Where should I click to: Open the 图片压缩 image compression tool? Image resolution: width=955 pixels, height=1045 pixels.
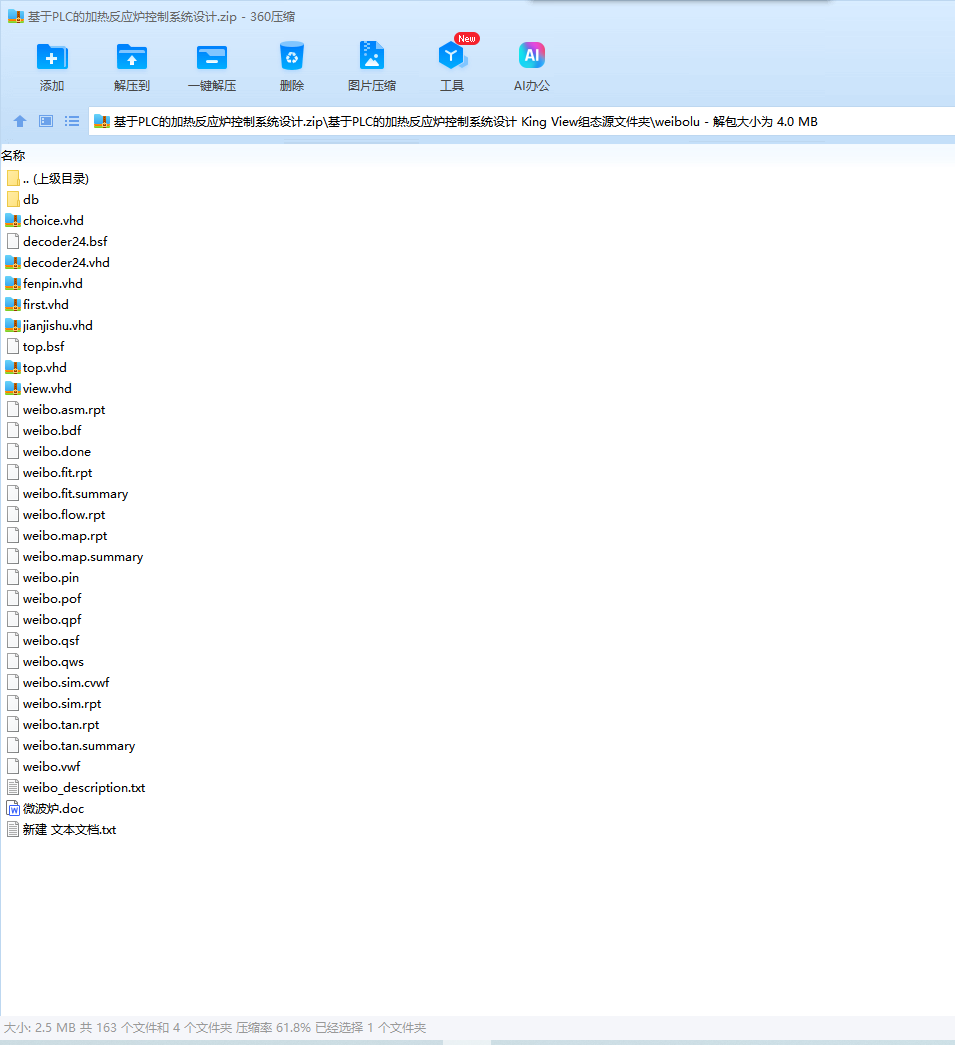(x=372, y=55)
